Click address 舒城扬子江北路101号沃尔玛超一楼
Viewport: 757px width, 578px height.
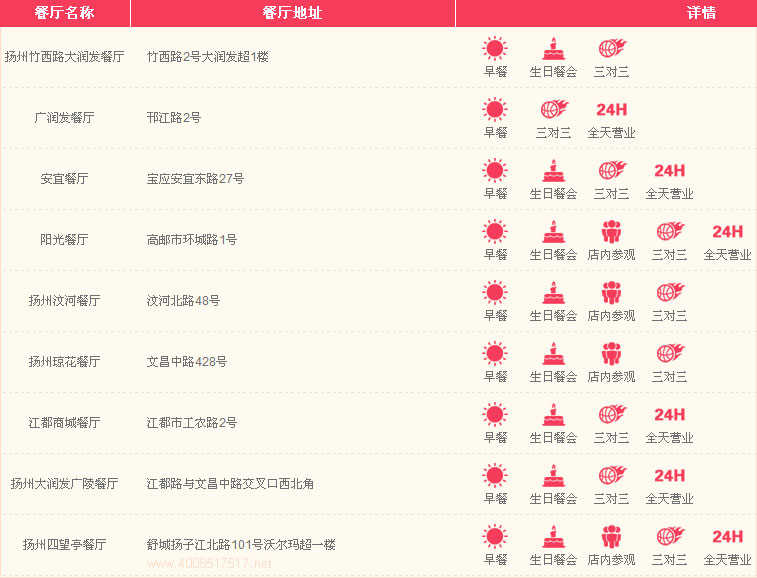click(241, 545)
